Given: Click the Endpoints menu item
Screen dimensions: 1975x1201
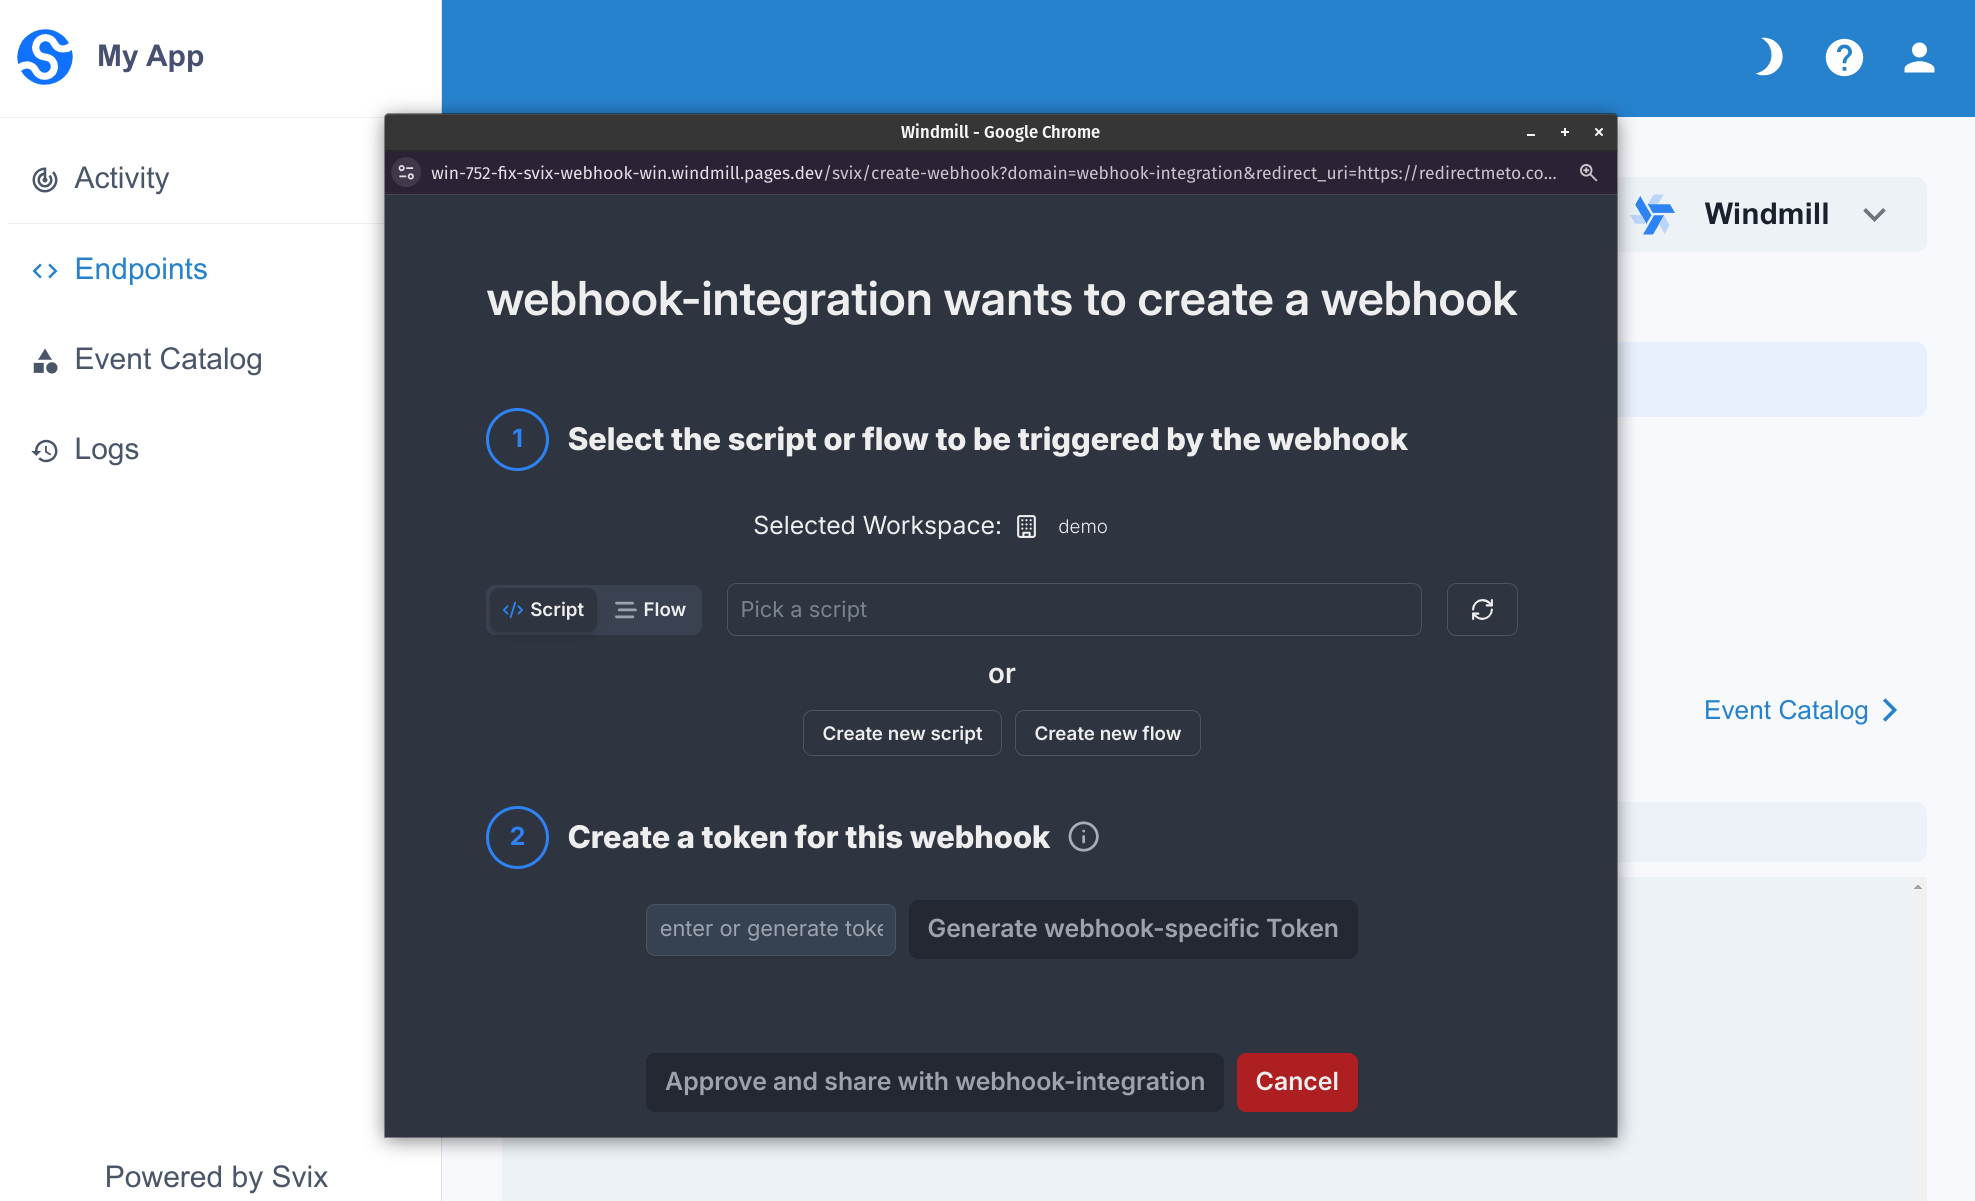Looking at the screenshot, I should tap(140, 268).
